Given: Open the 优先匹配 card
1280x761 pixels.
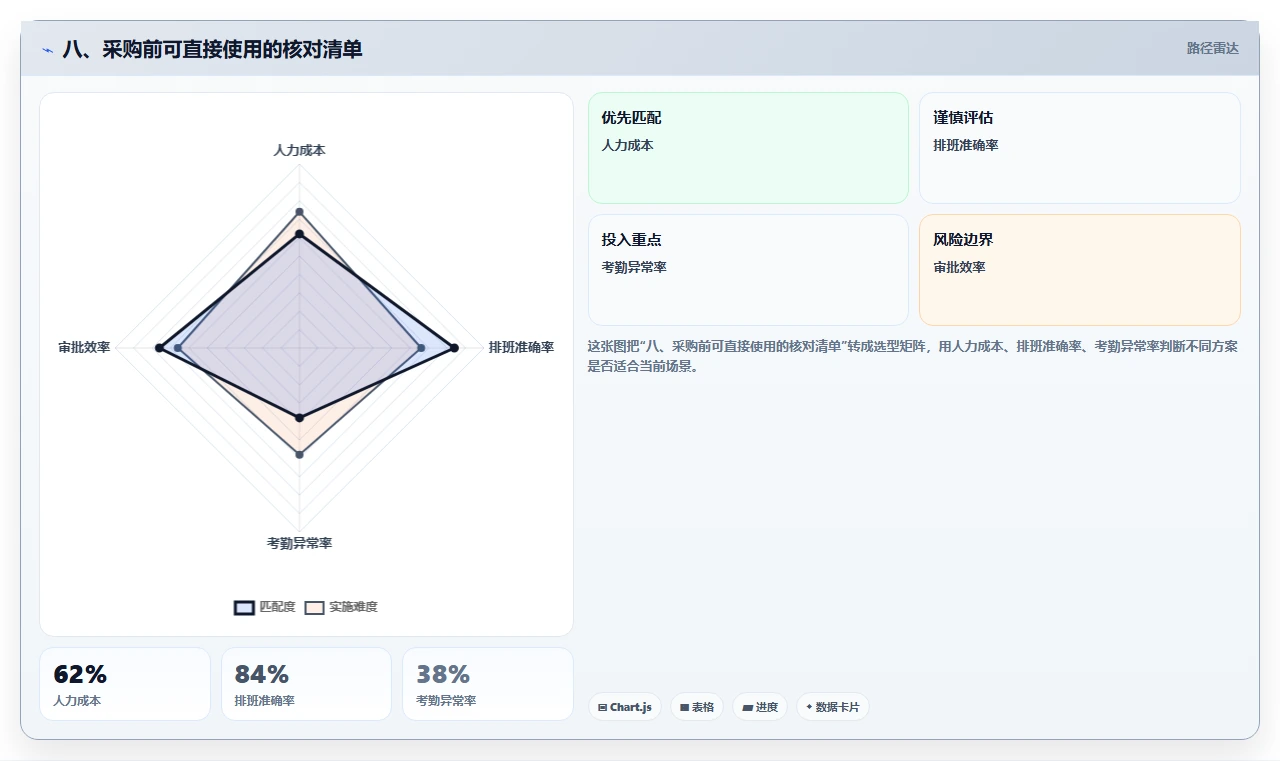Looking at the screenshot, I should (x=748, y=148).
